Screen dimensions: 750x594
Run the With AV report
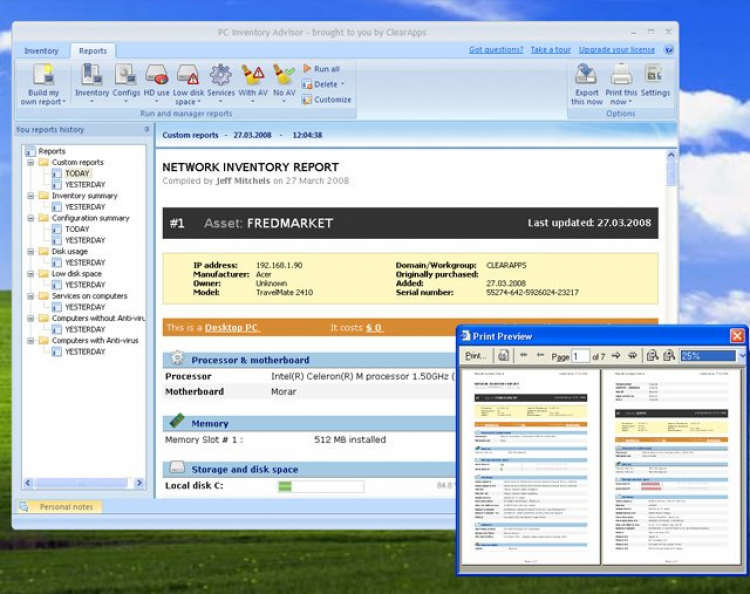click(x=253, y=82)
